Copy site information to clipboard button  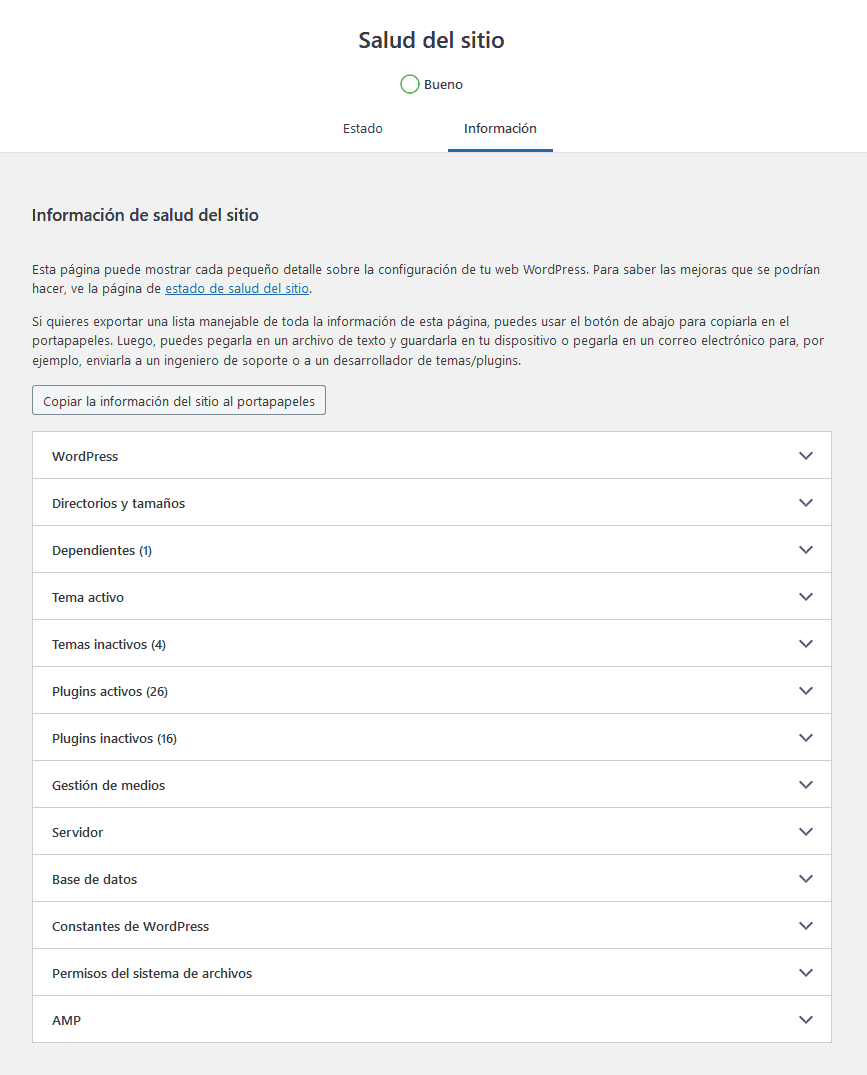179,401
